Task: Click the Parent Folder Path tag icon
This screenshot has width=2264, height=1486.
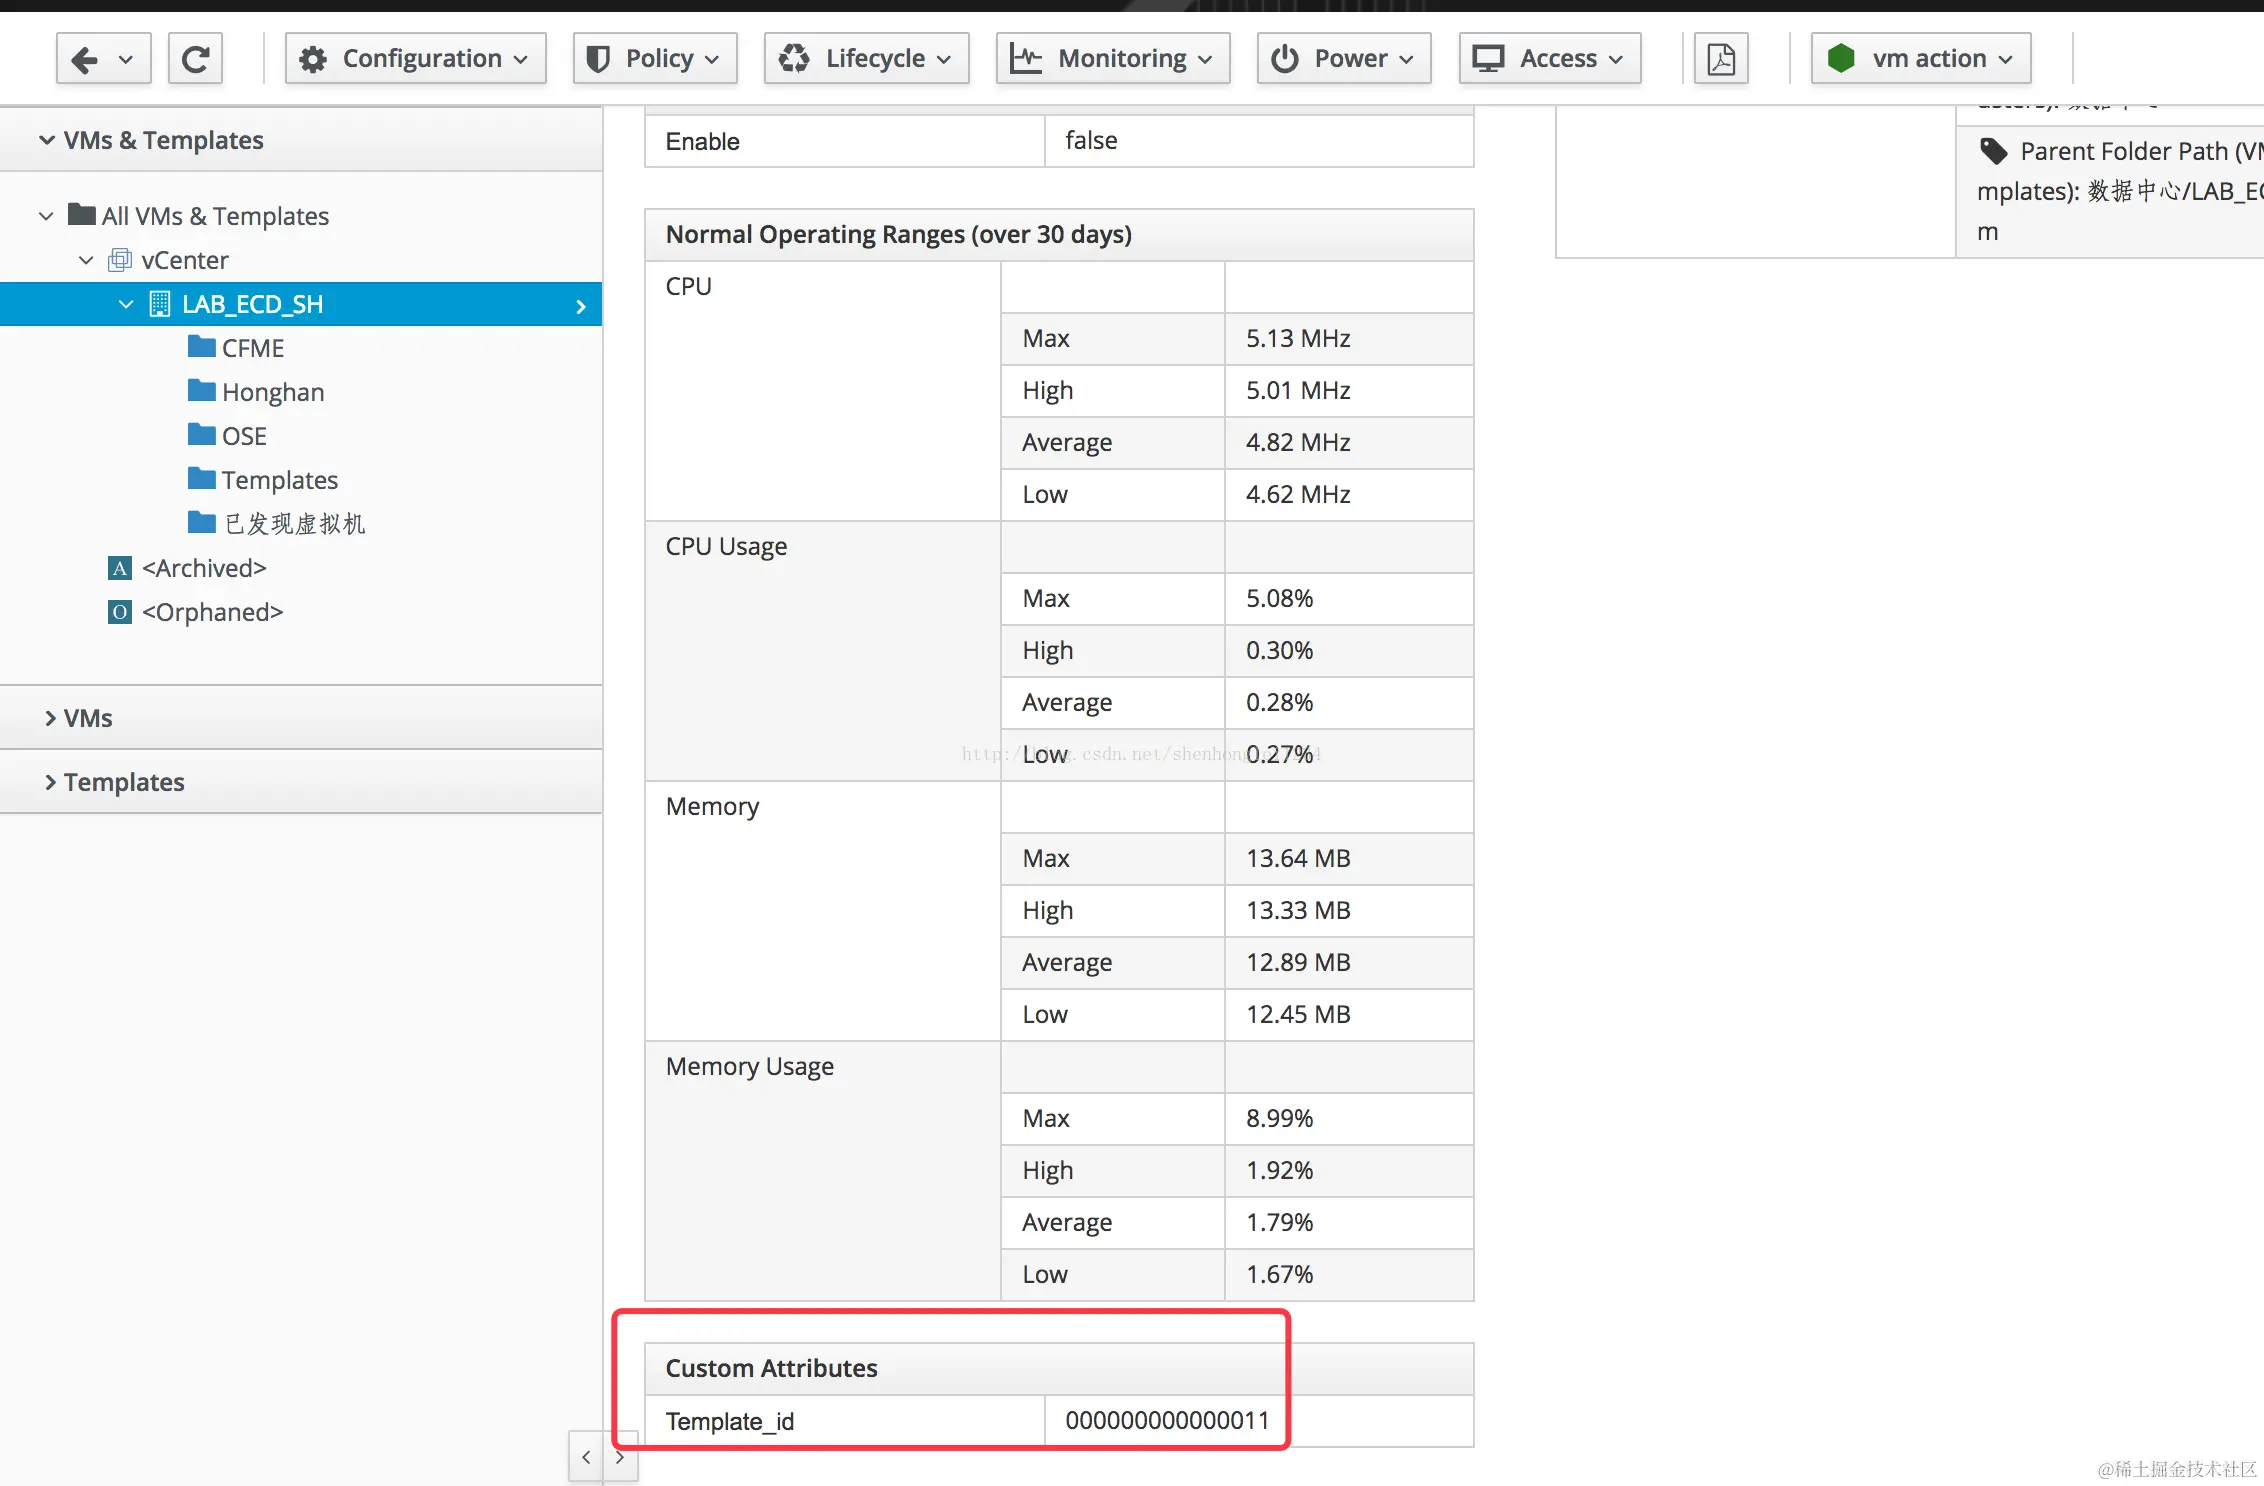Action: (1993, 151)
